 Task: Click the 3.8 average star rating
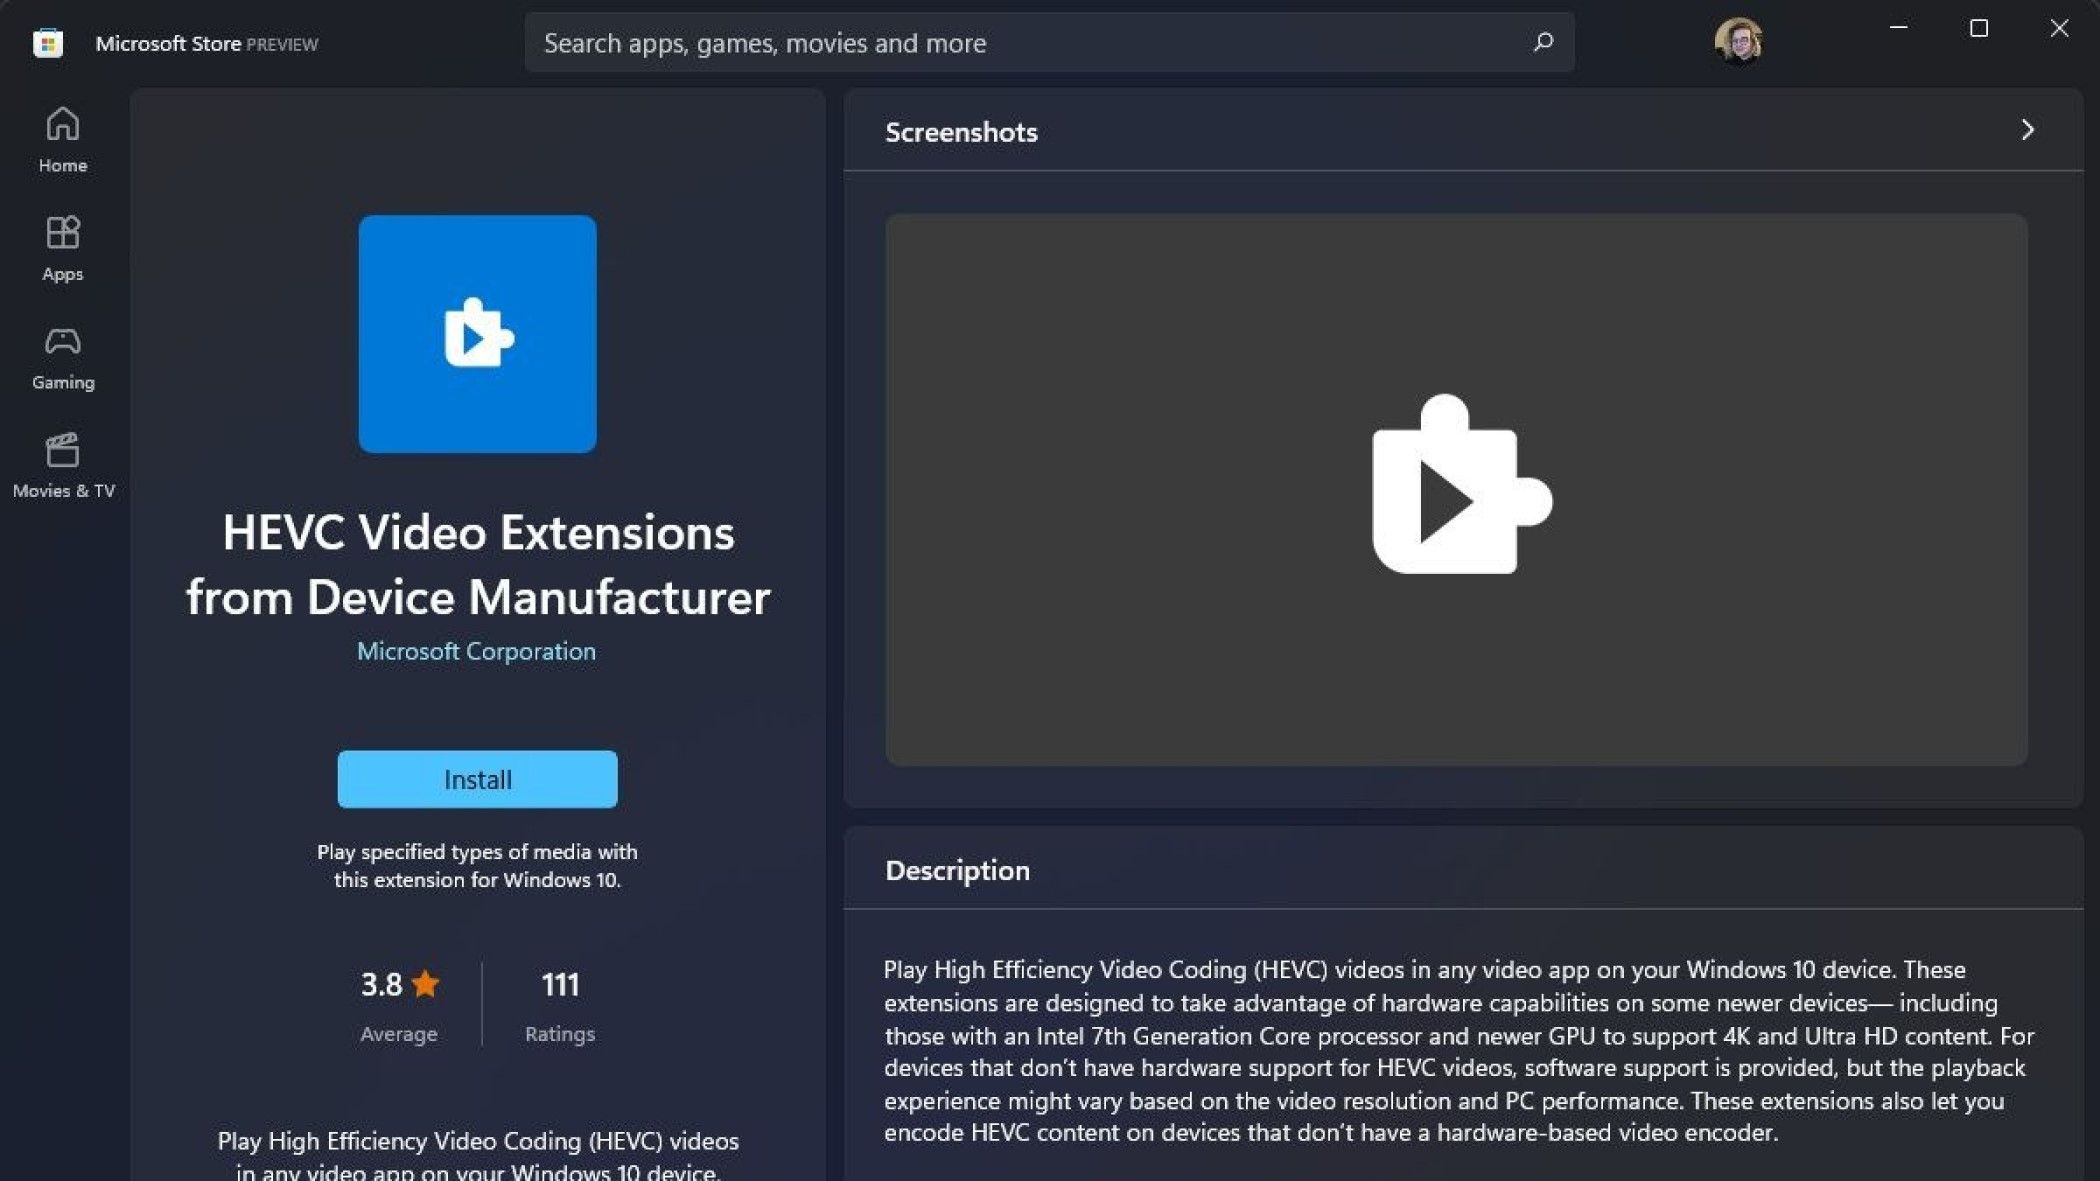click(x=399, y=985)
